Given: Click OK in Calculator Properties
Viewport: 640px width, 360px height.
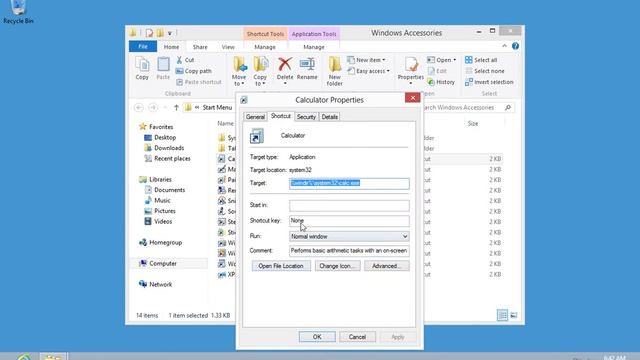Looking at the screenshot, I should pyautogui.click(x=317, y=337).
